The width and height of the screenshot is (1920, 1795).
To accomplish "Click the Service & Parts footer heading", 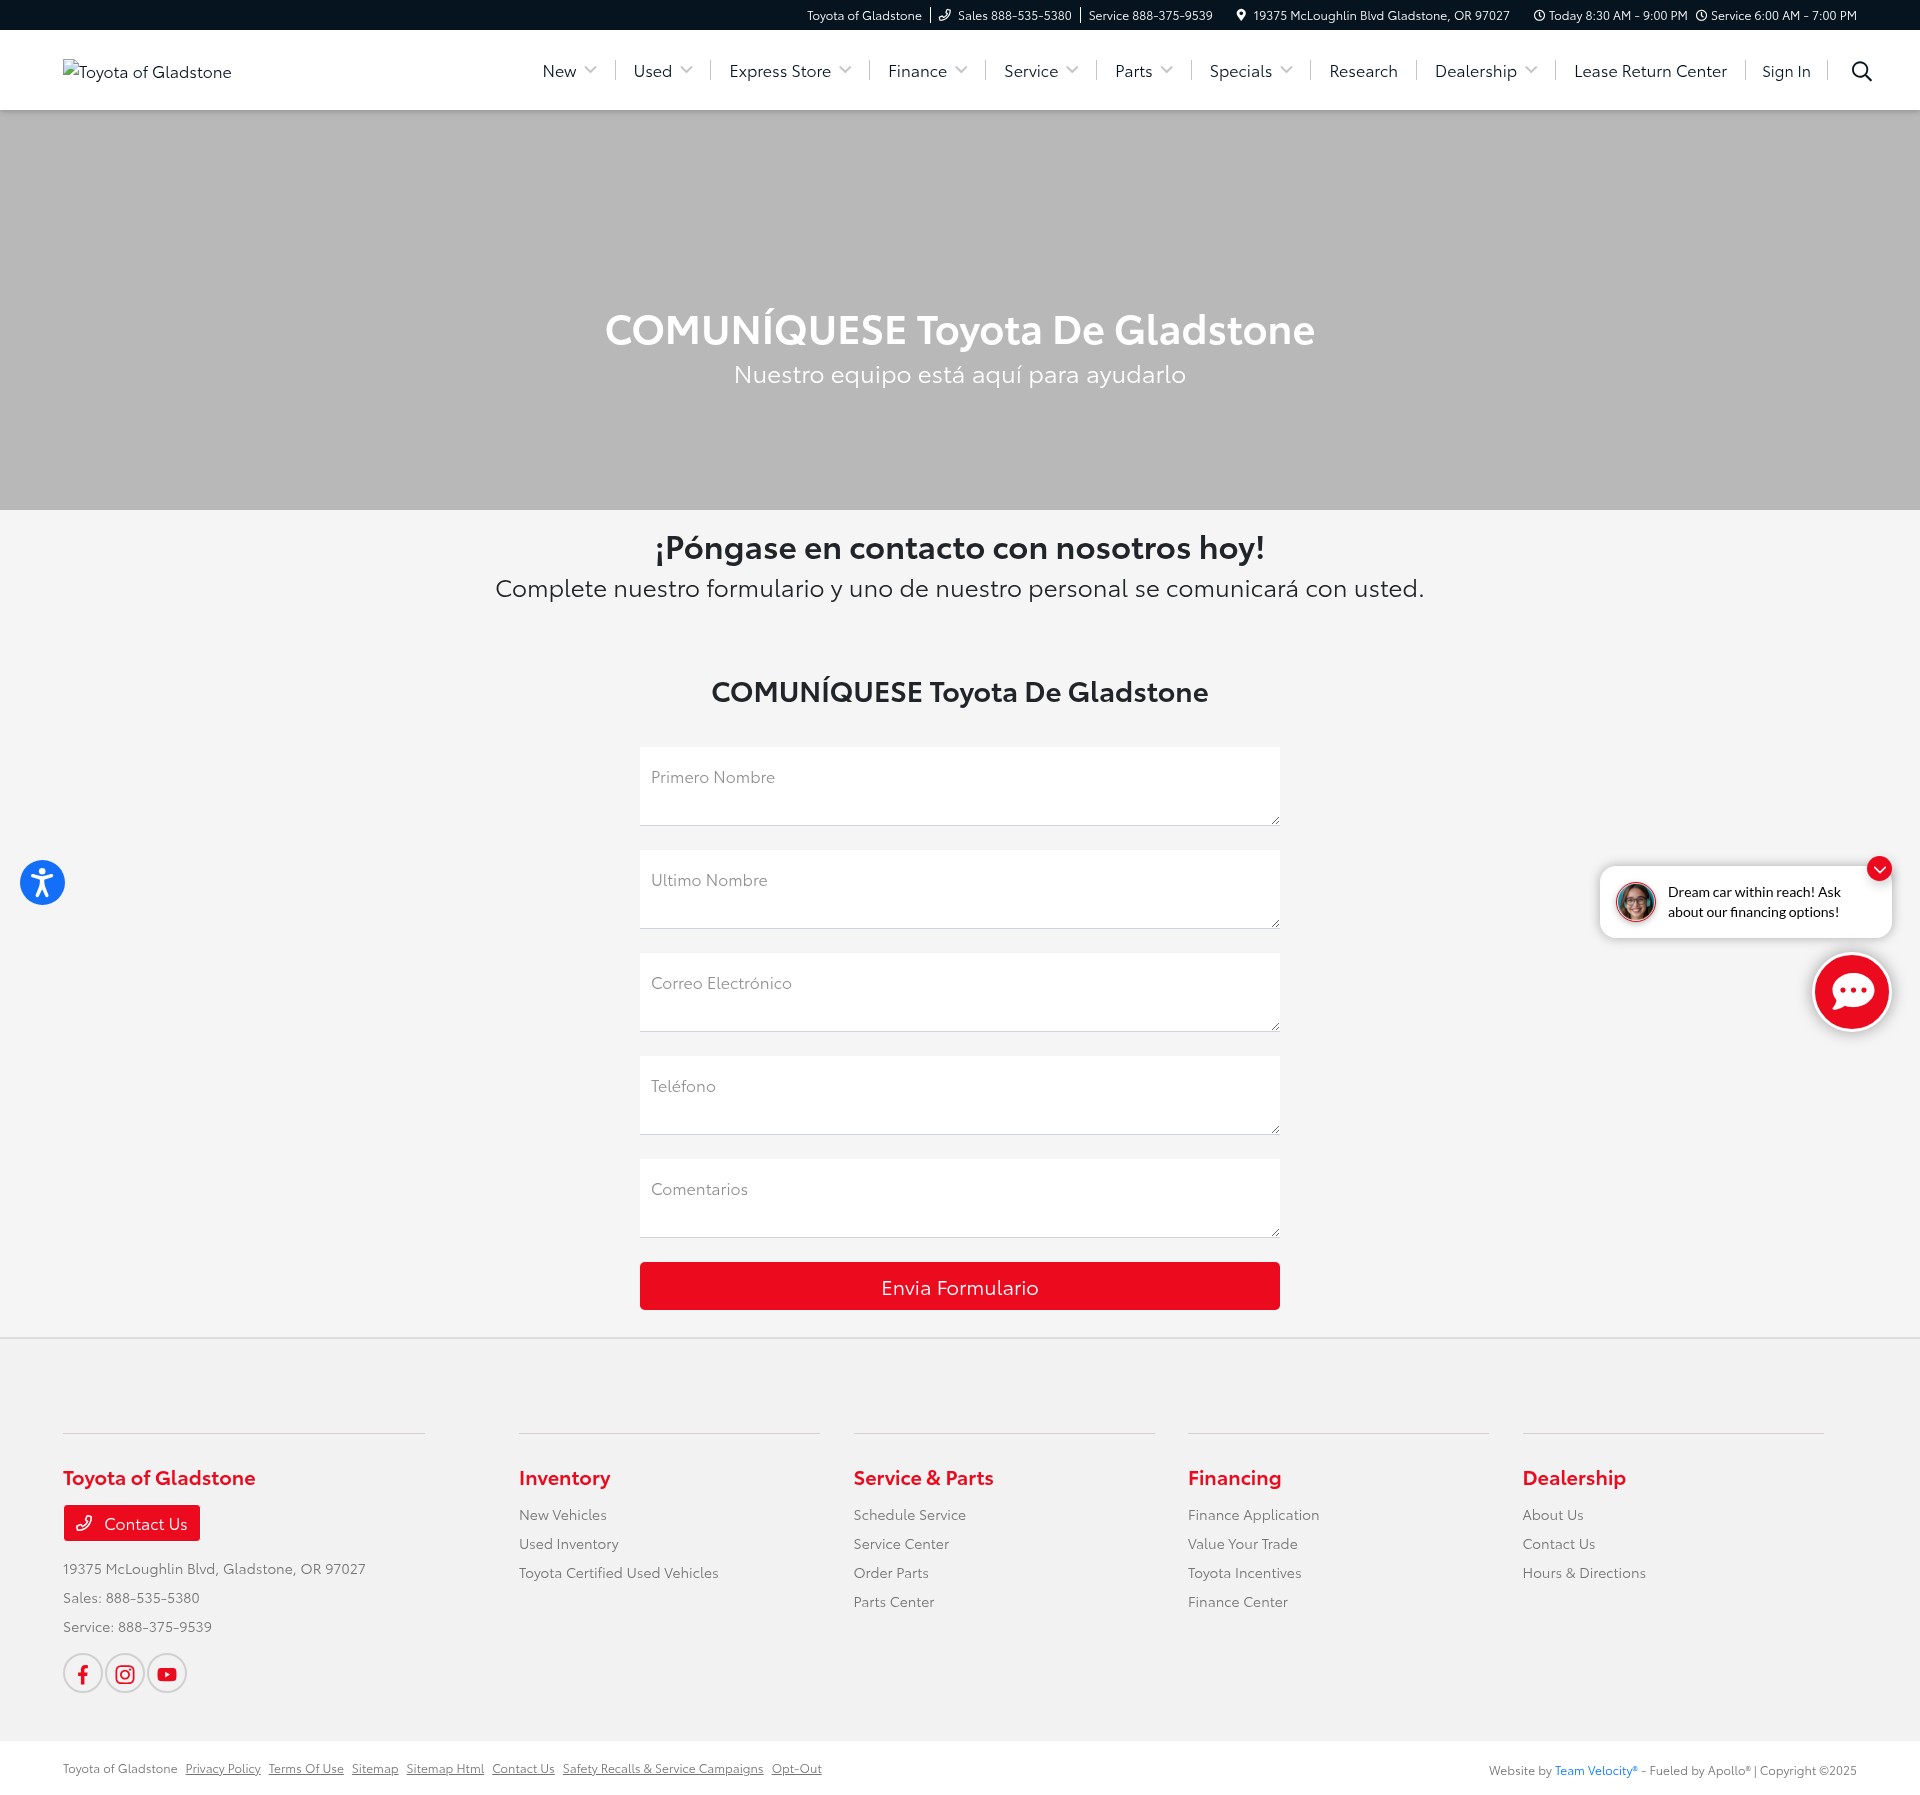I will 923,1478.
